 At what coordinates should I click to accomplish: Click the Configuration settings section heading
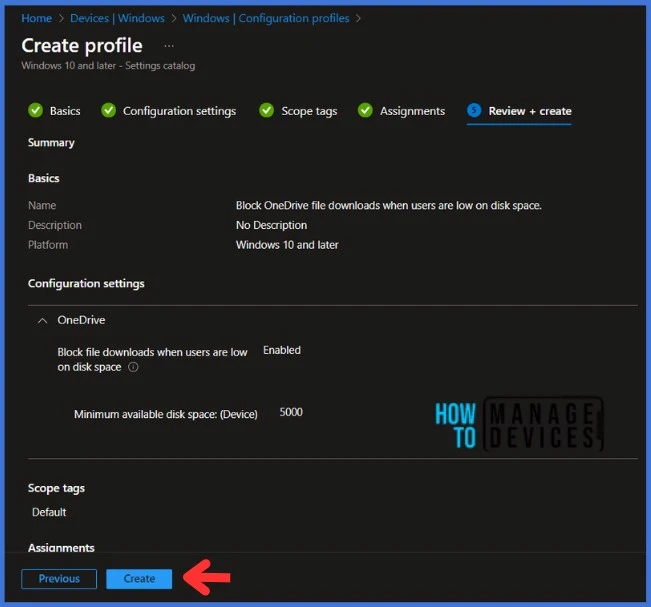(86, 284)
